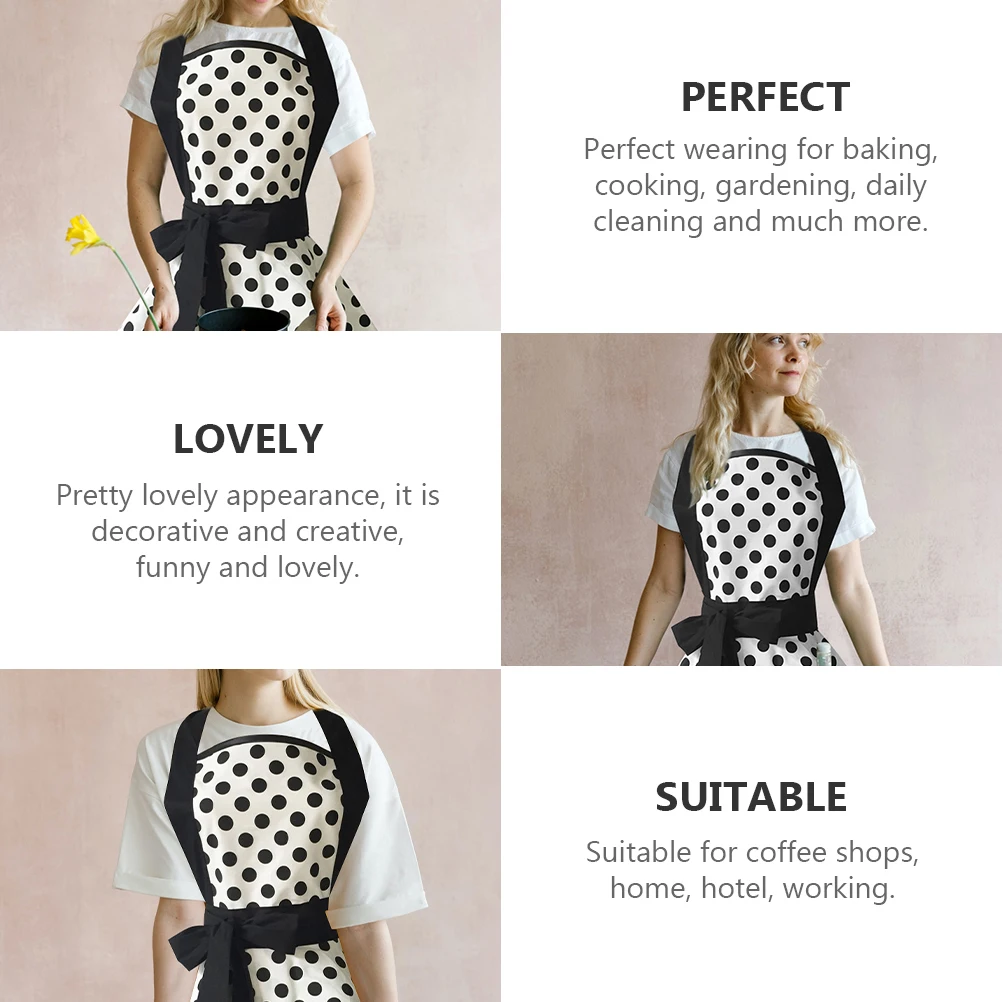
Task: Select the bottom close-up apron photo
Action: coord(250,835)
